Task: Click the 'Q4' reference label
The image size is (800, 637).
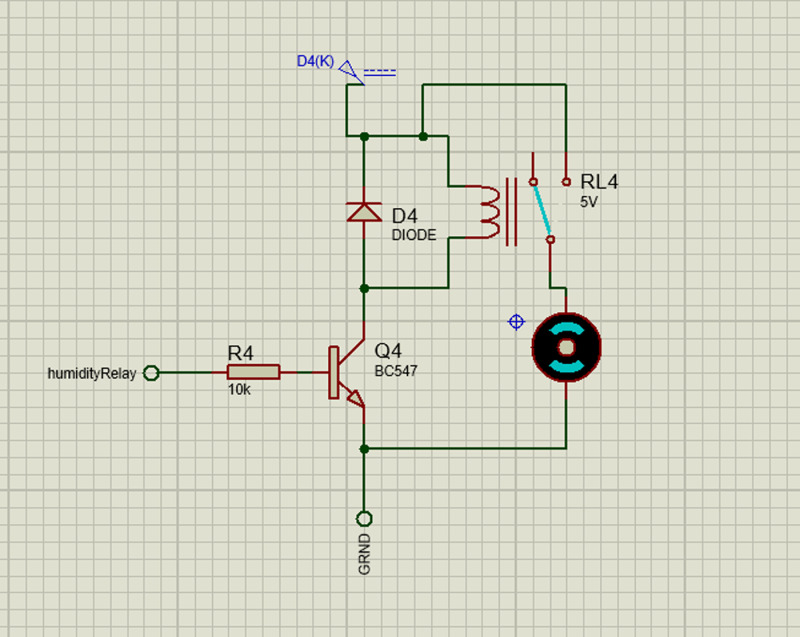Action: pyautogui.click(x=388, y=351)
